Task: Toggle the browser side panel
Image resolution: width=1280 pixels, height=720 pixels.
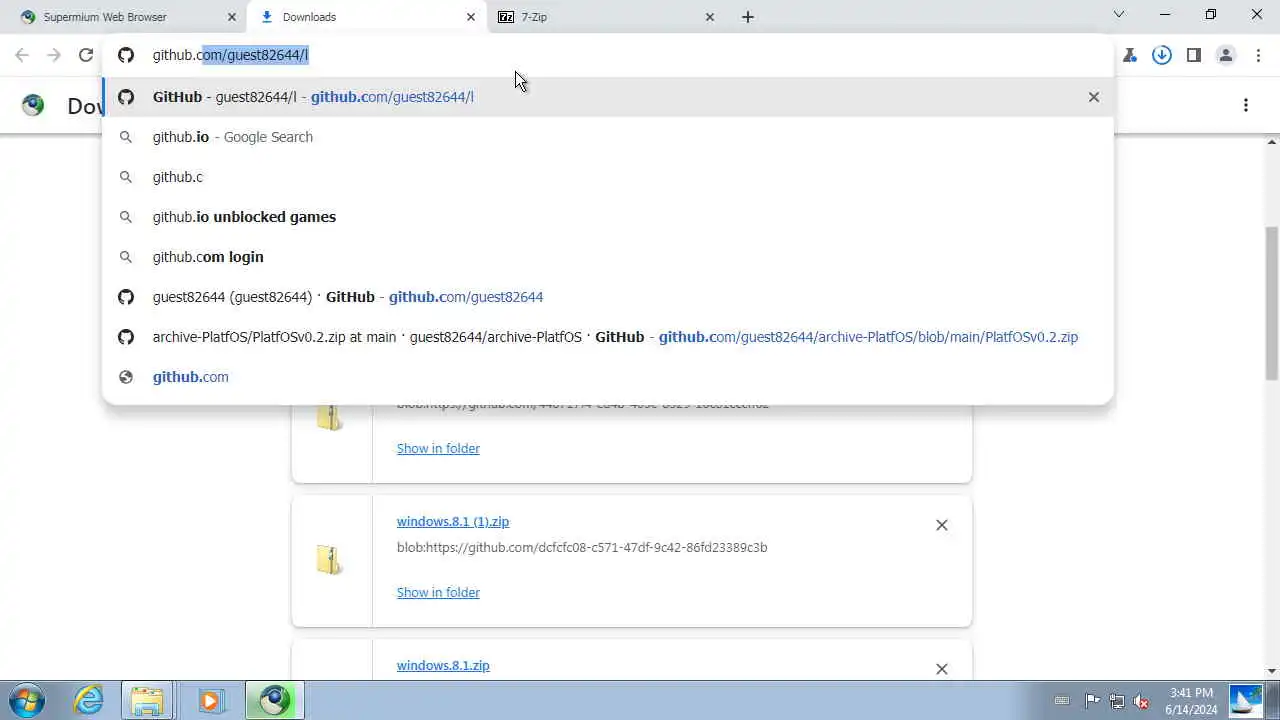Action: coord(1194,56)
